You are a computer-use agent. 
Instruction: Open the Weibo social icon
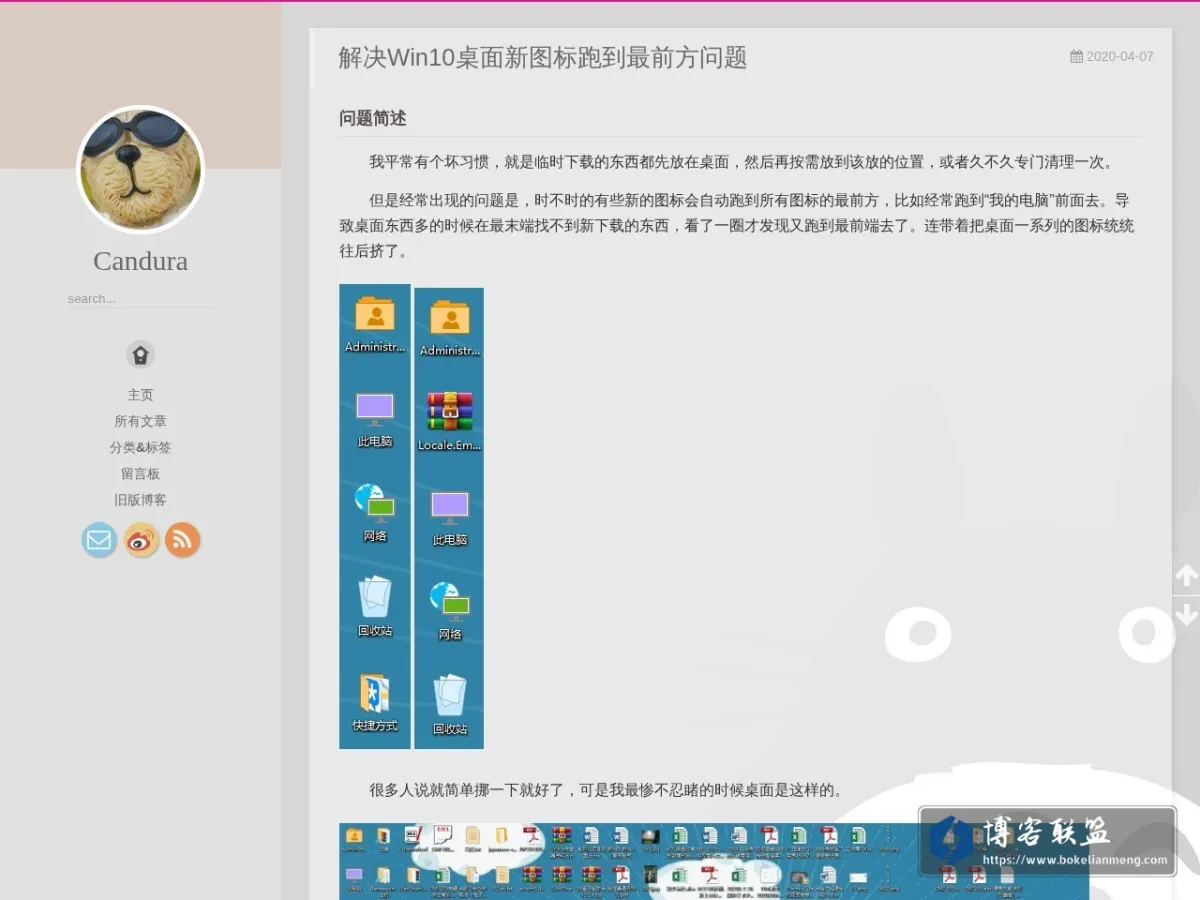point(141,540)
